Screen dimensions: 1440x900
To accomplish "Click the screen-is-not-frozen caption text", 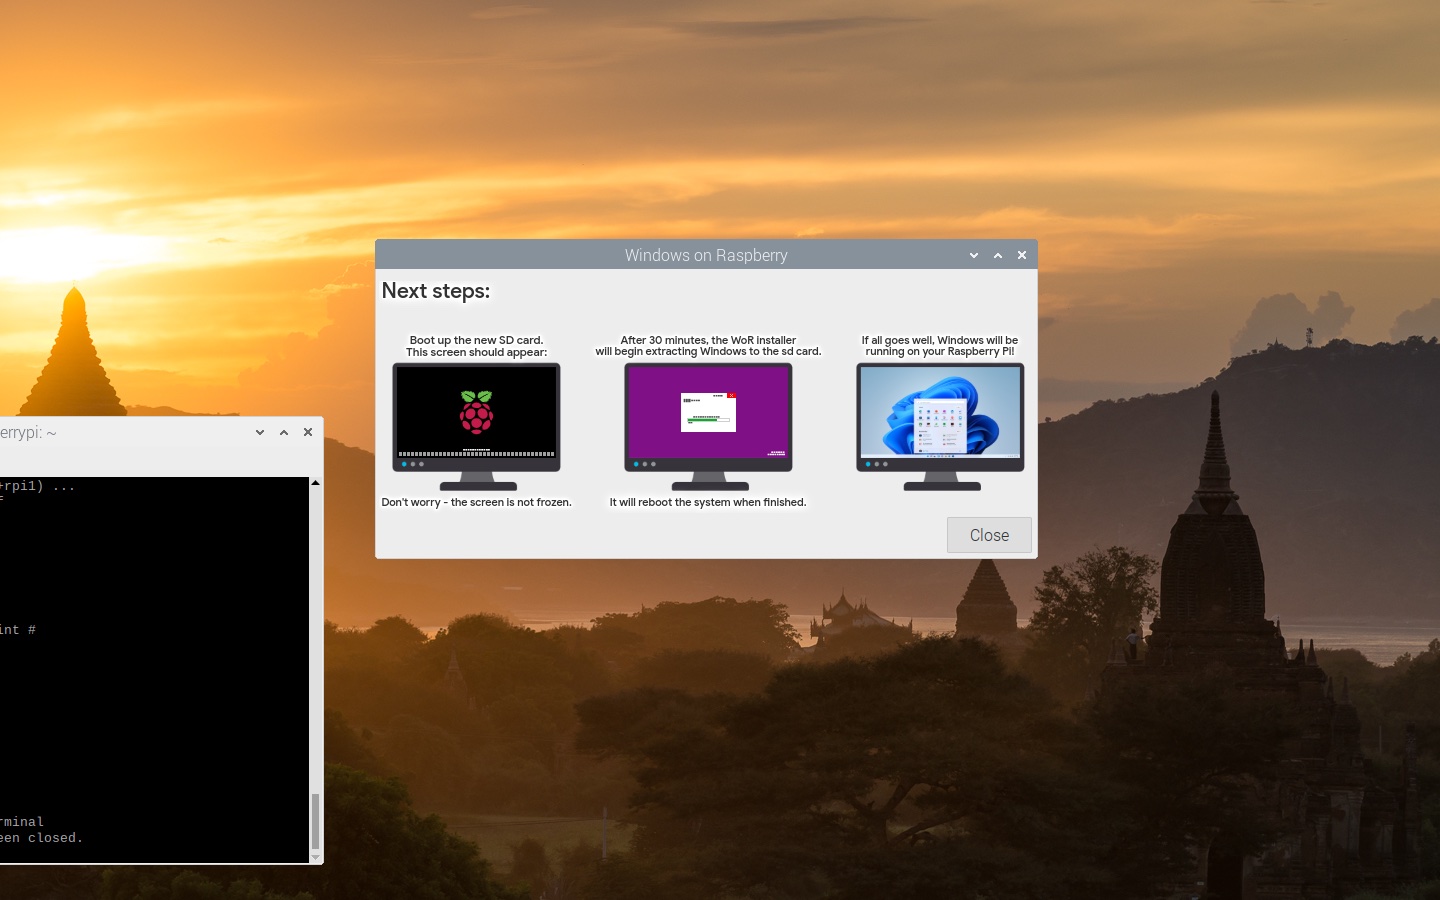I will click(476, 502).
